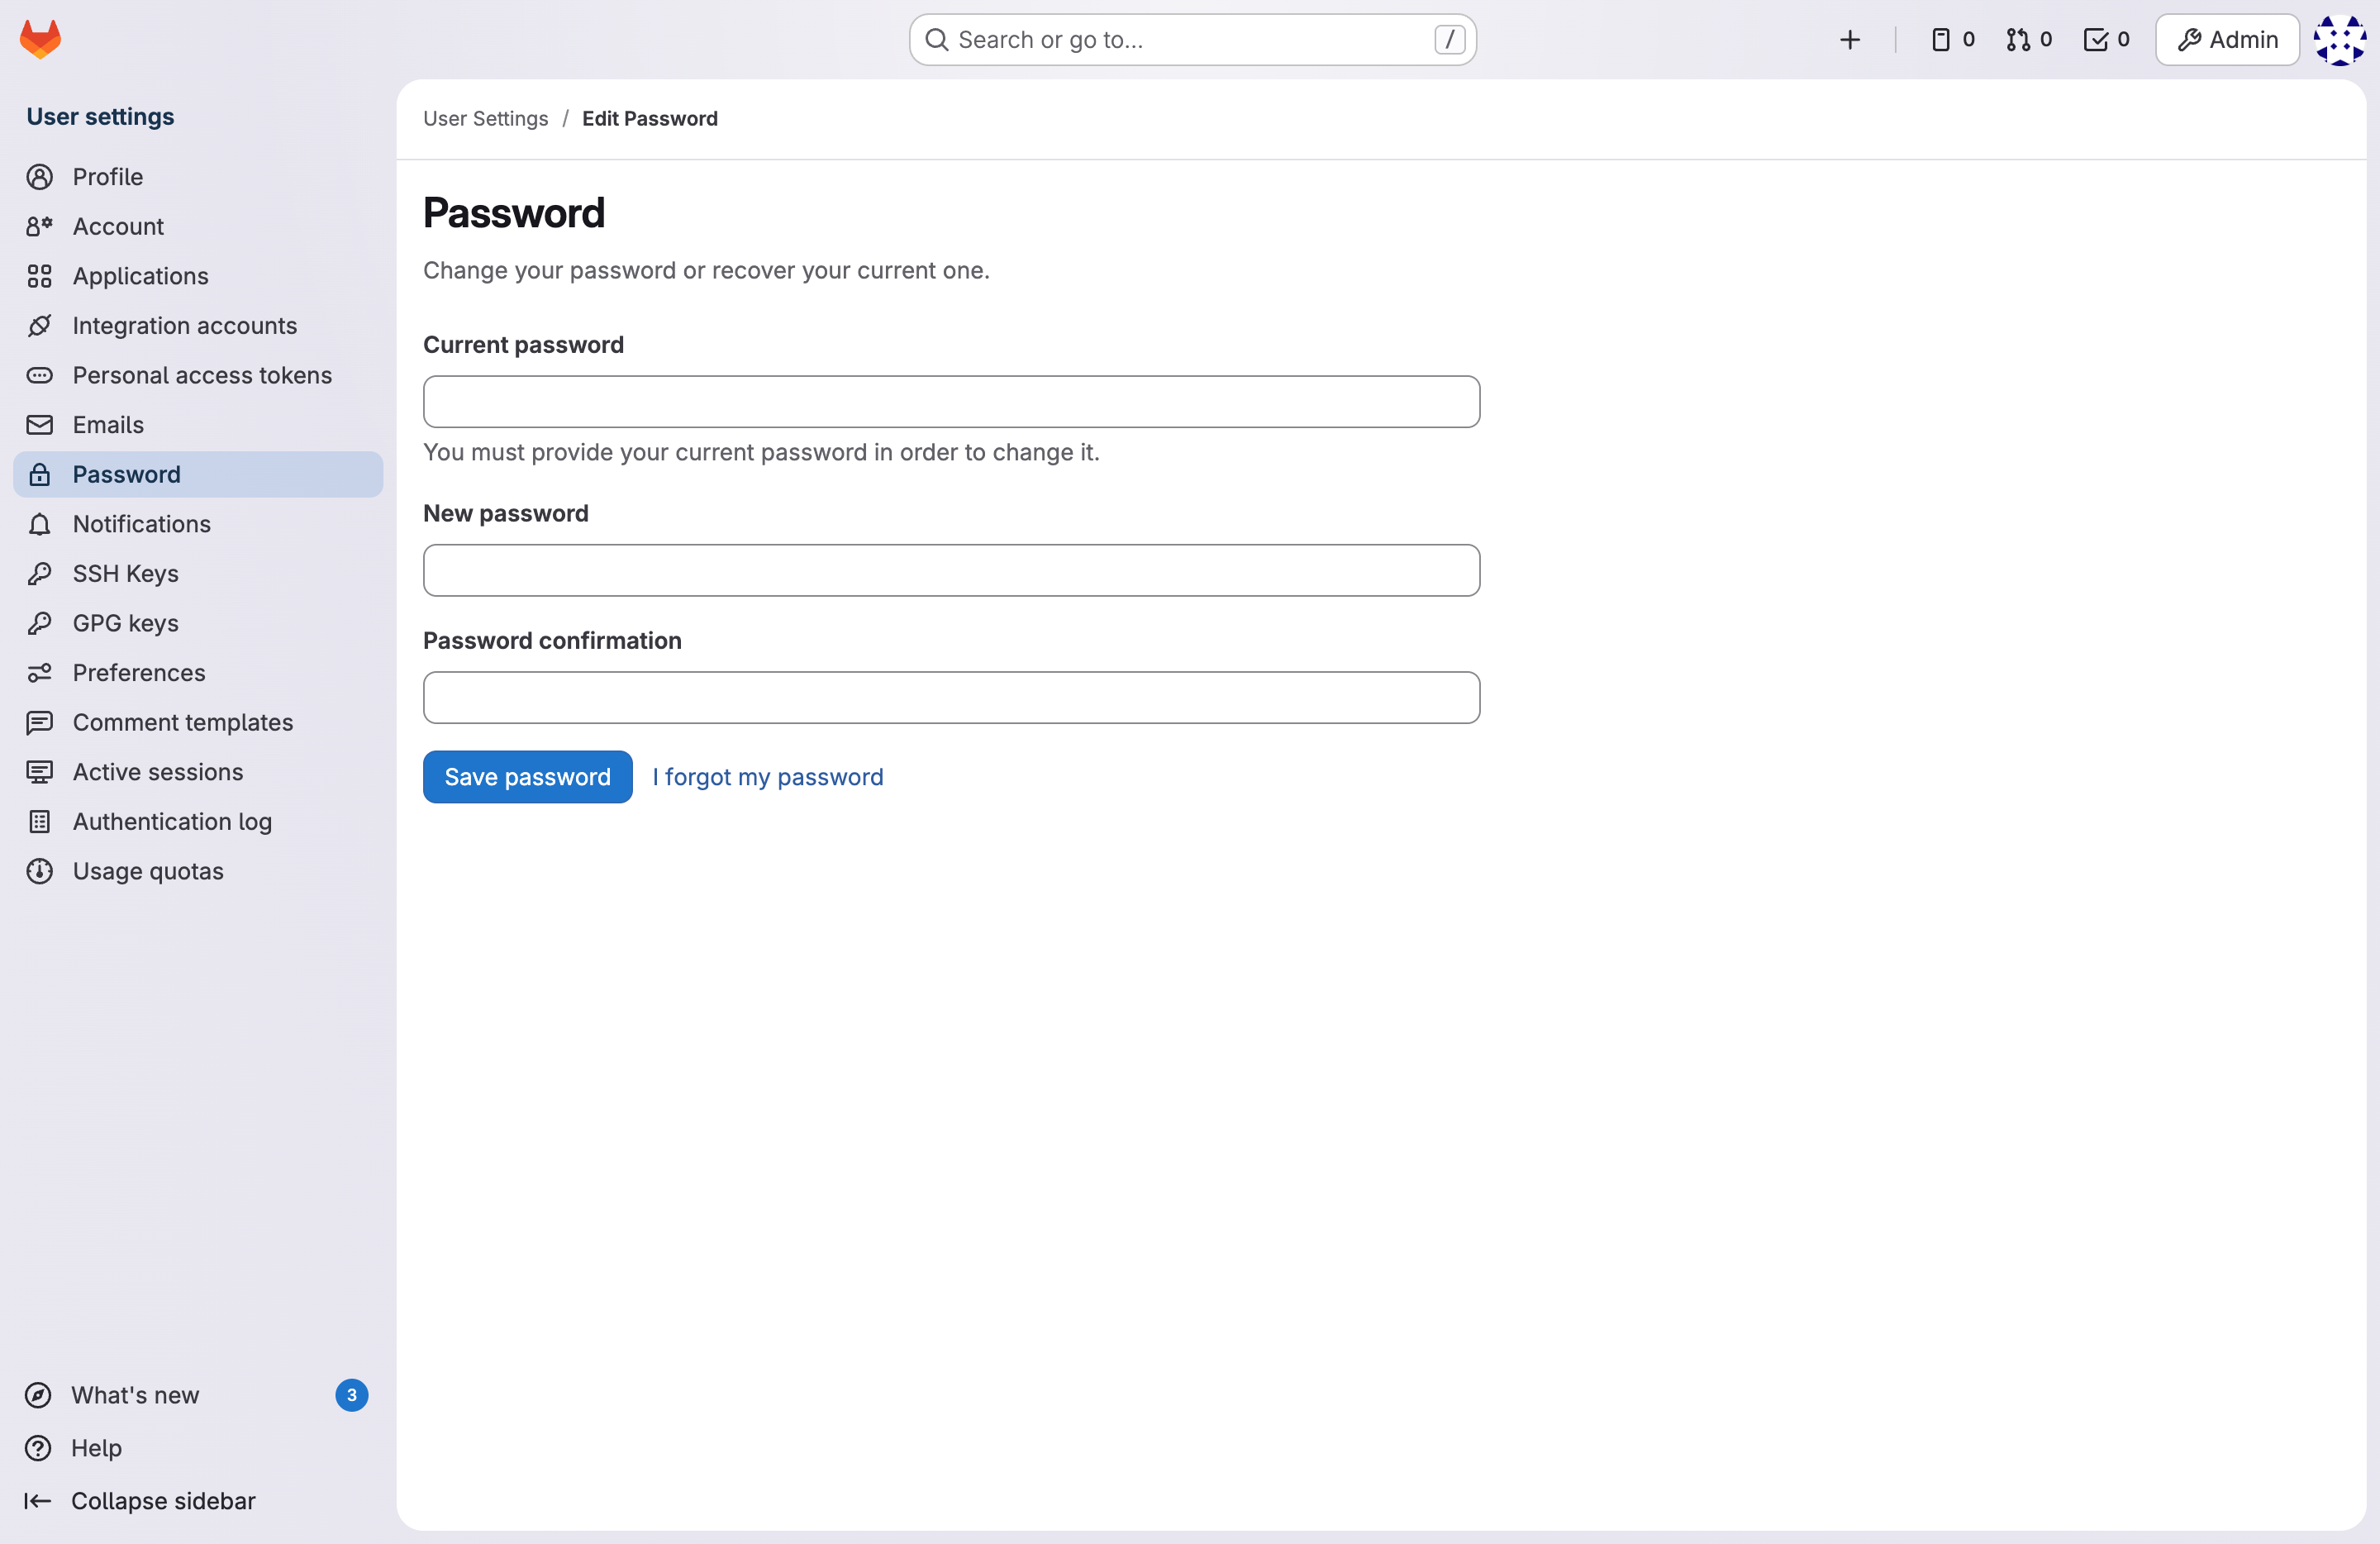Open assigned issues counter icon

tap(1951, 40)
